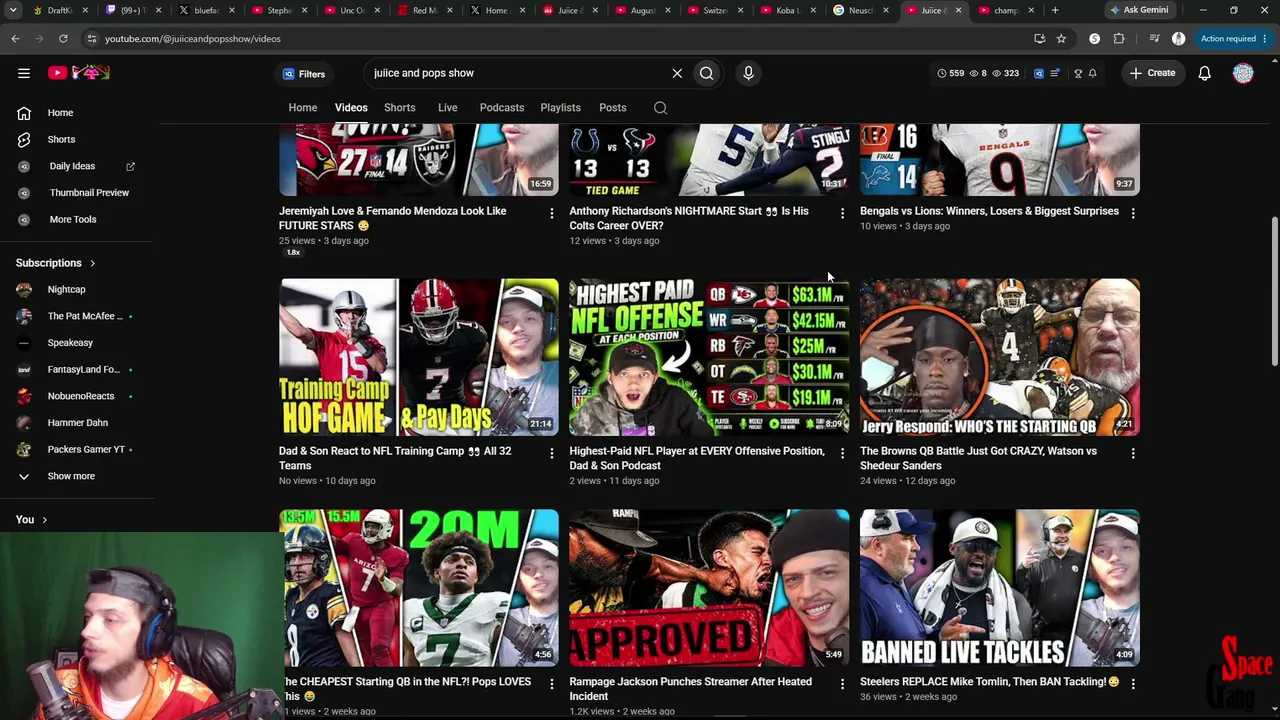Open the Filters button
The image size is (1280, 720).
[x=304, y=74]
